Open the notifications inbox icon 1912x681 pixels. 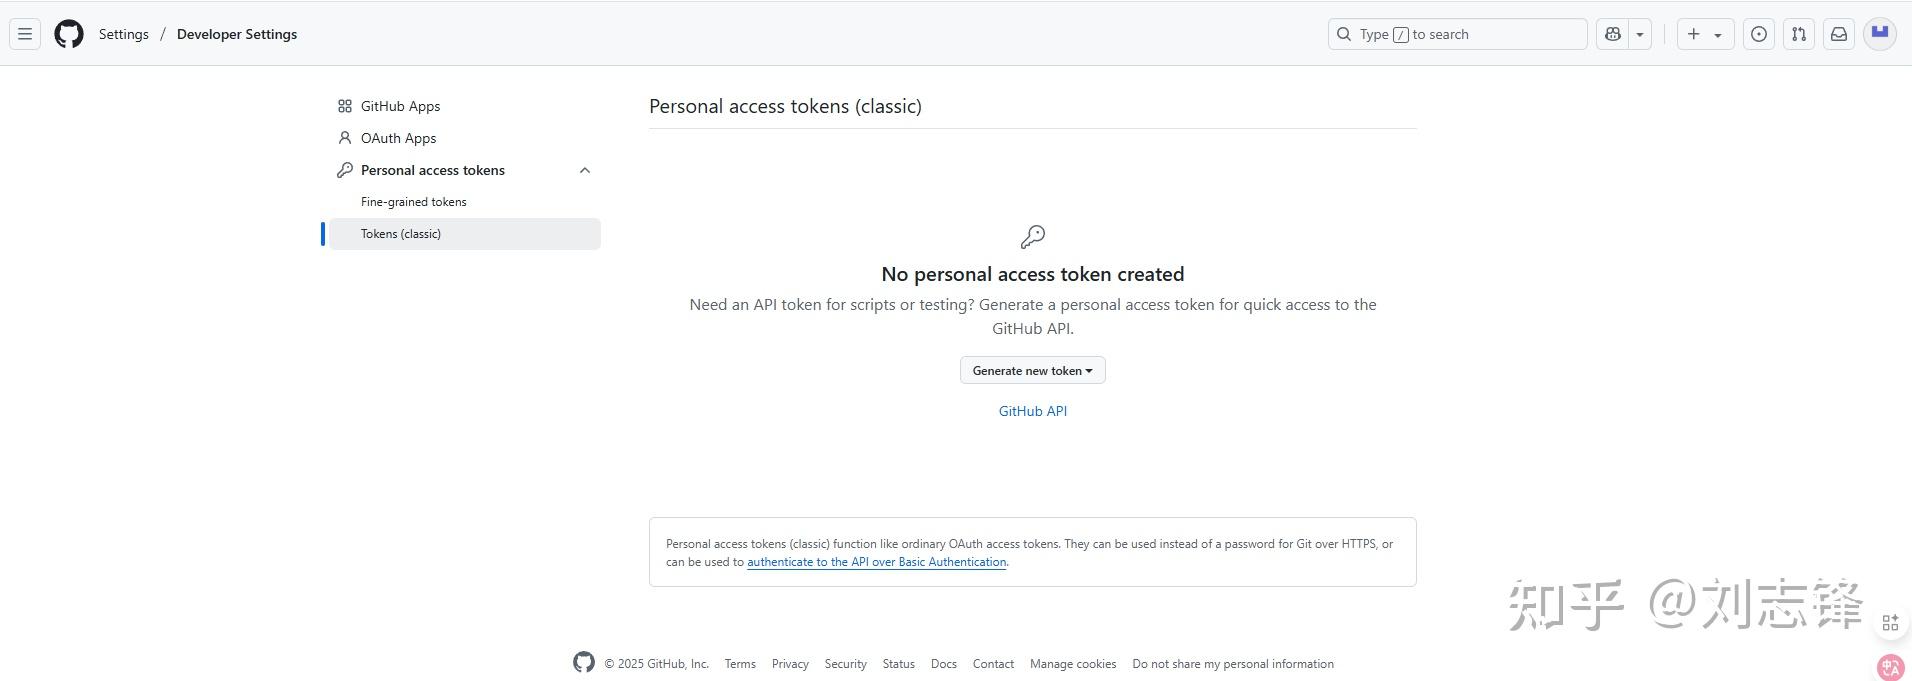[x=1838, y=34]
